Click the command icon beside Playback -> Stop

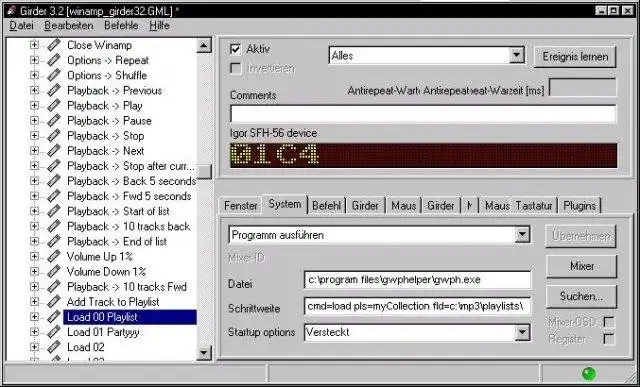click(54, 136)
